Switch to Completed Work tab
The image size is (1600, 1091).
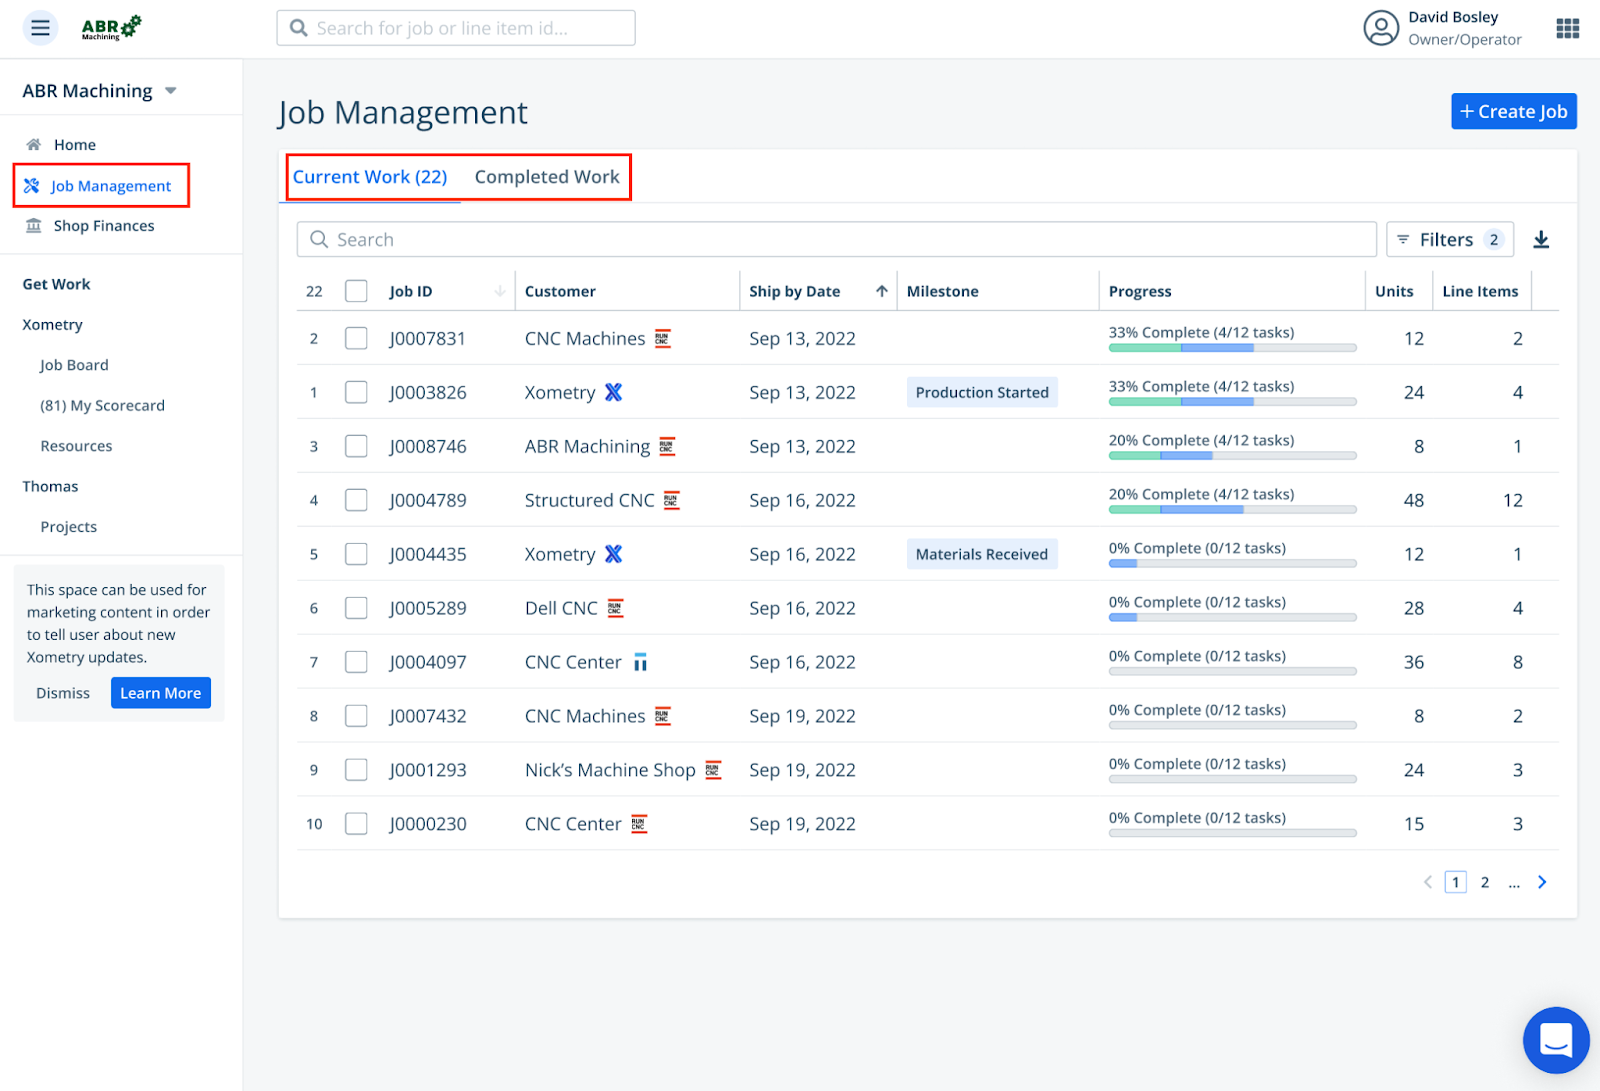click(547, 177)
